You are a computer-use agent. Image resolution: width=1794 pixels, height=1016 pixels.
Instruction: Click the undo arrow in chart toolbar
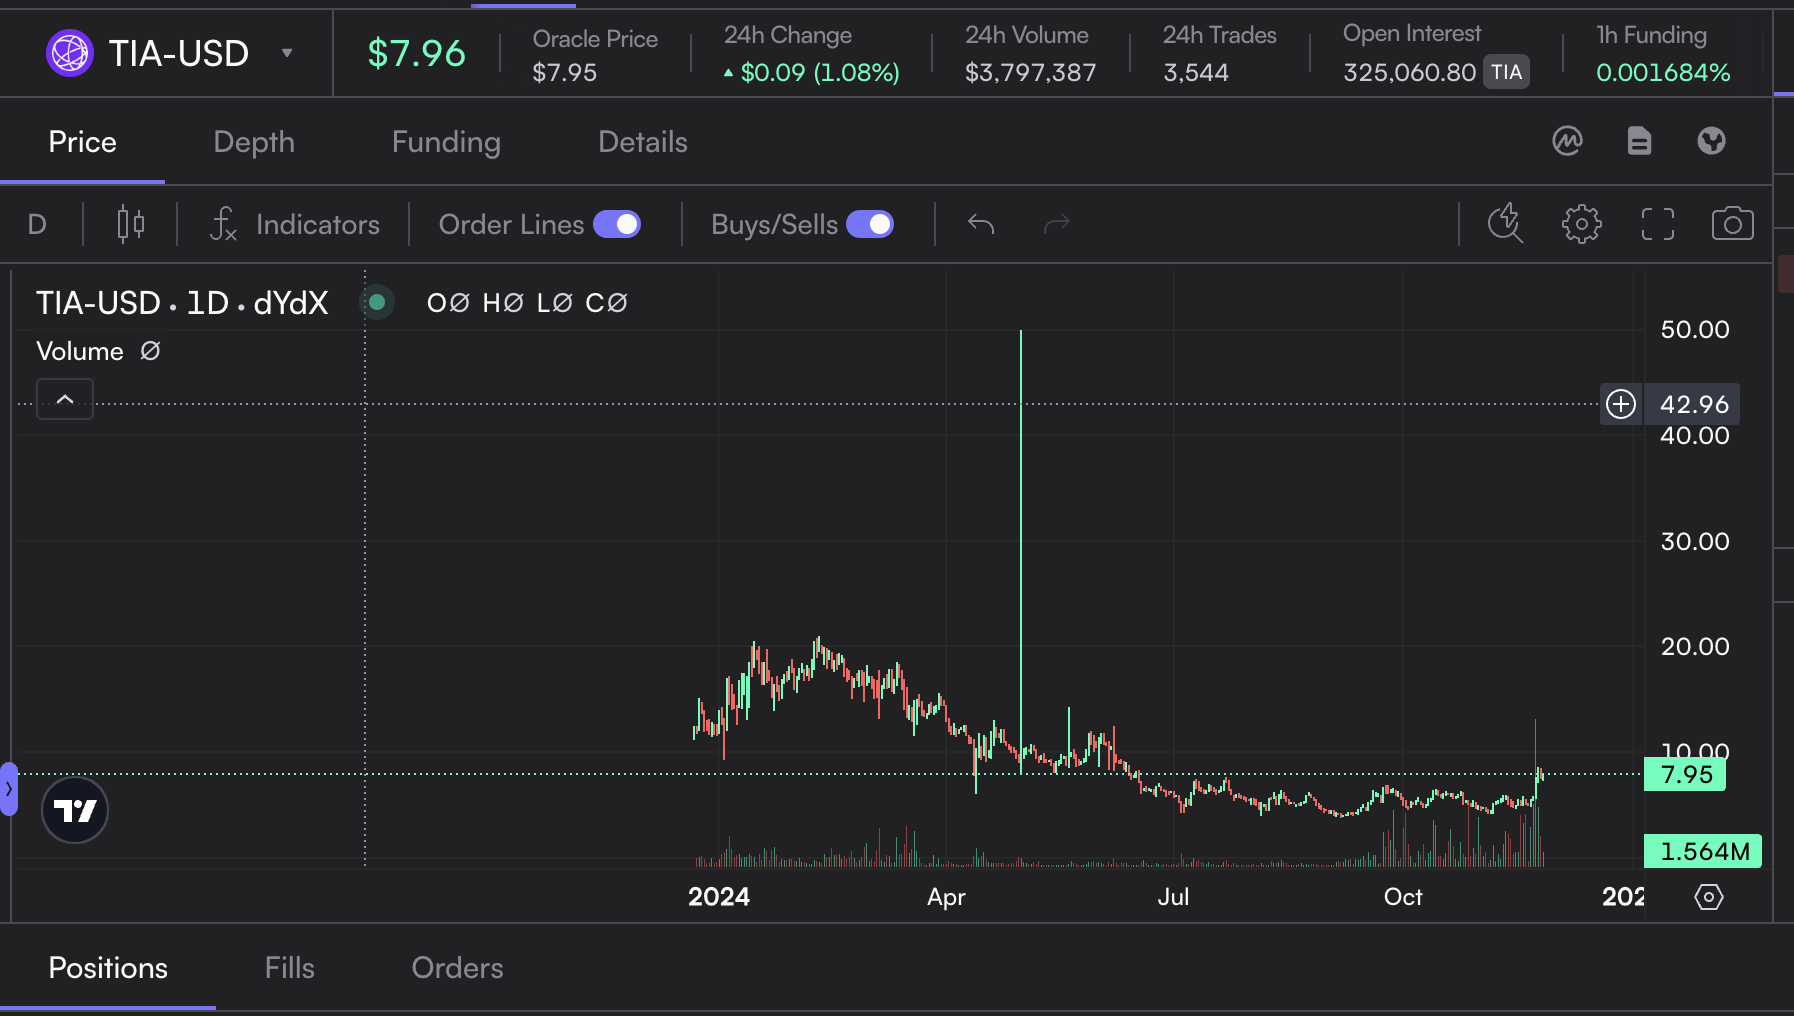pyautogui.click(x=981, y=224)
